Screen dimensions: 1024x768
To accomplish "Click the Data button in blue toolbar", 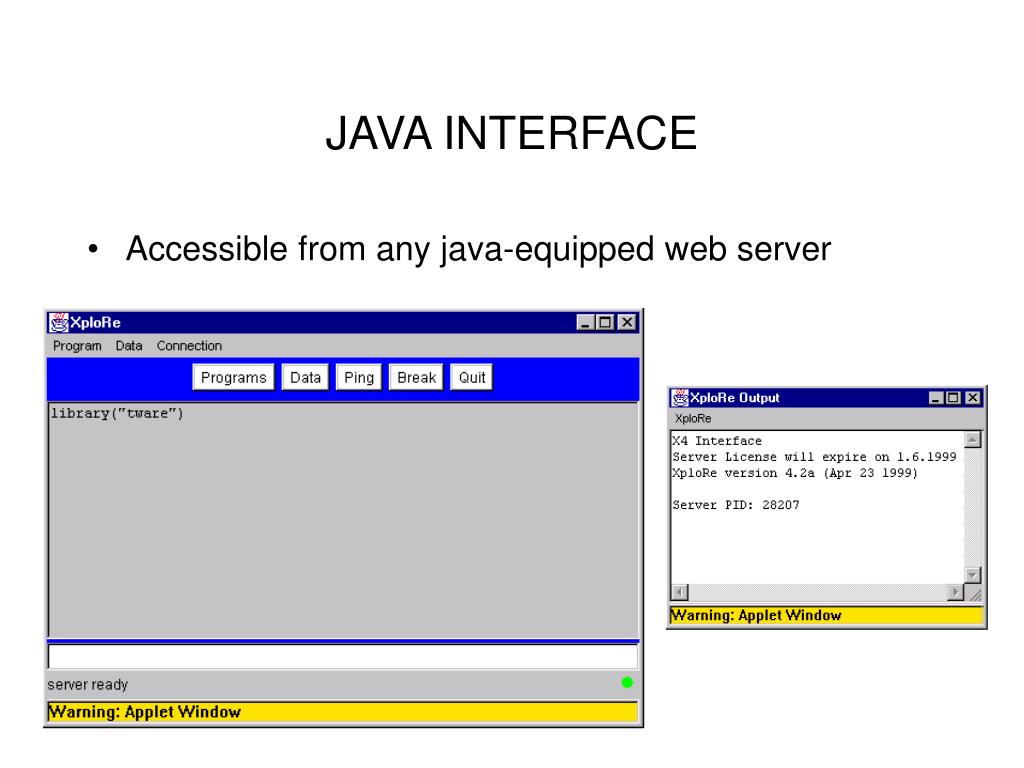I will 305,377.
